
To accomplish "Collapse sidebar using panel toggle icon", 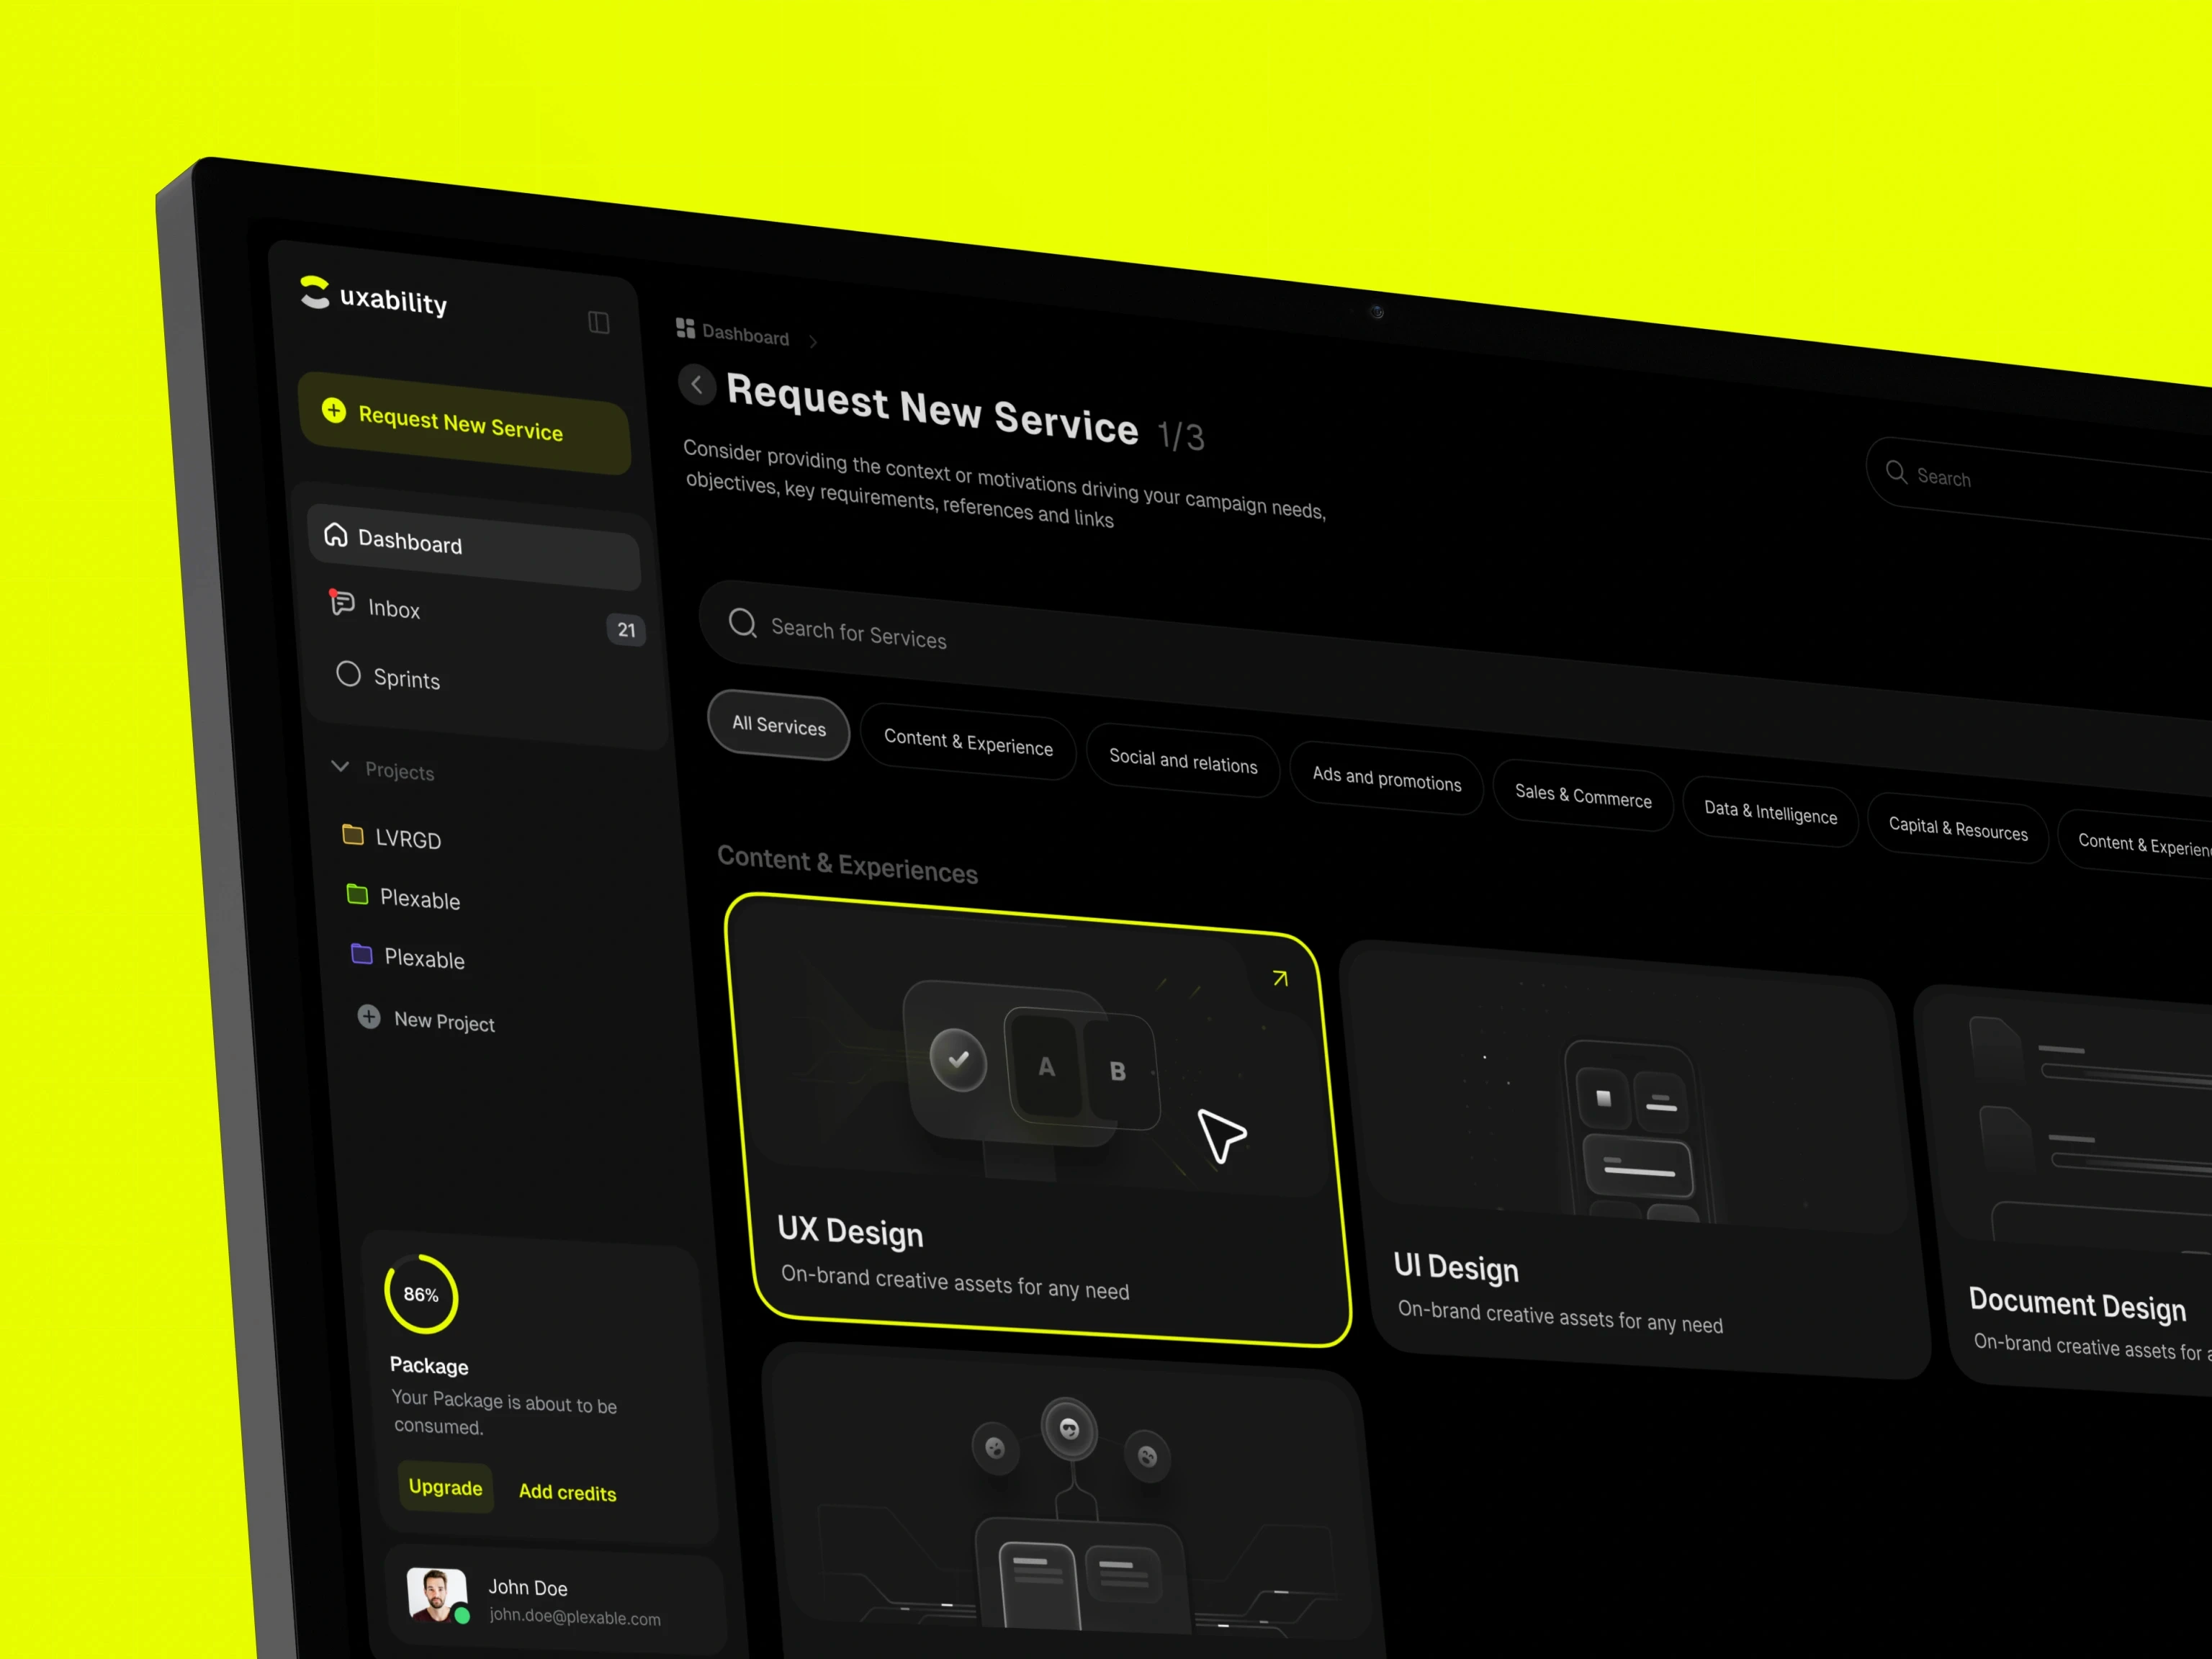I will 598,322.
